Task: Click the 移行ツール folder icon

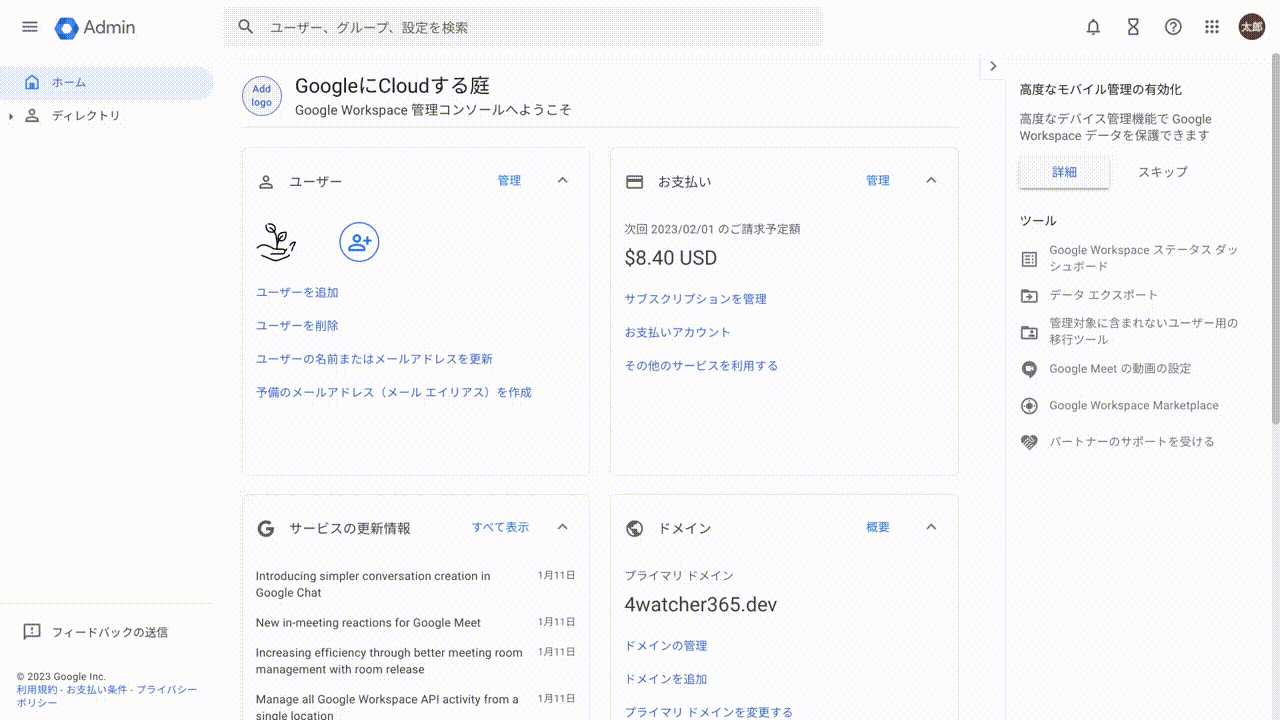Action: [1029, 332]
